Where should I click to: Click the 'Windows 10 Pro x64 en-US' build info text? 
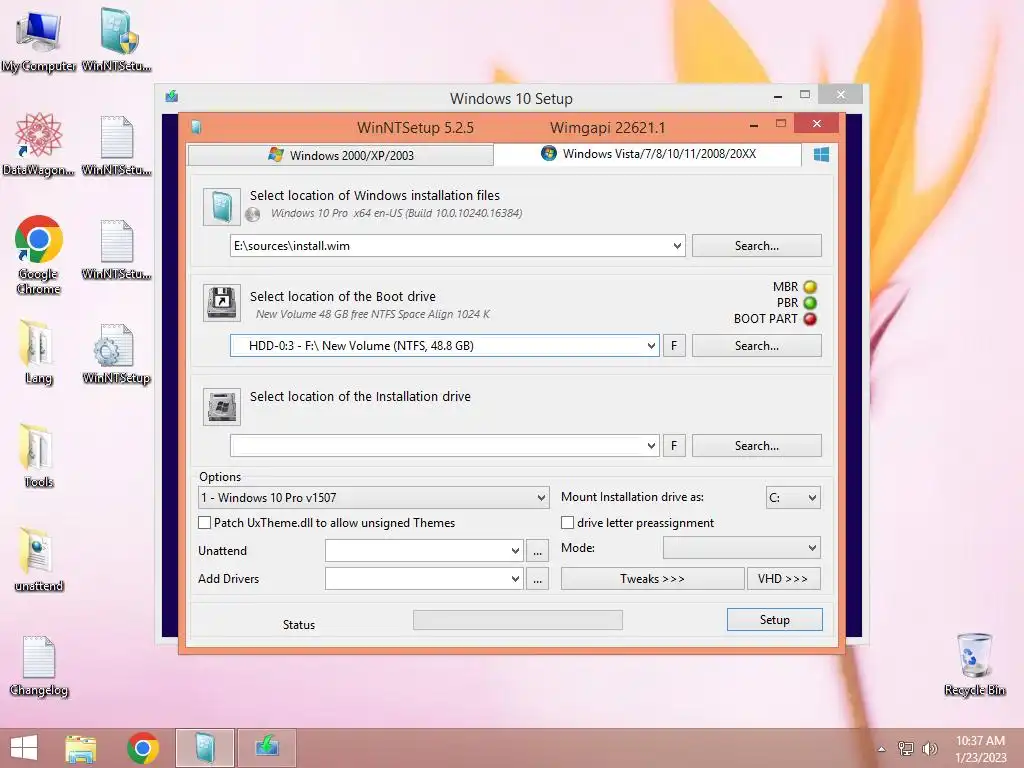point(396,214)
